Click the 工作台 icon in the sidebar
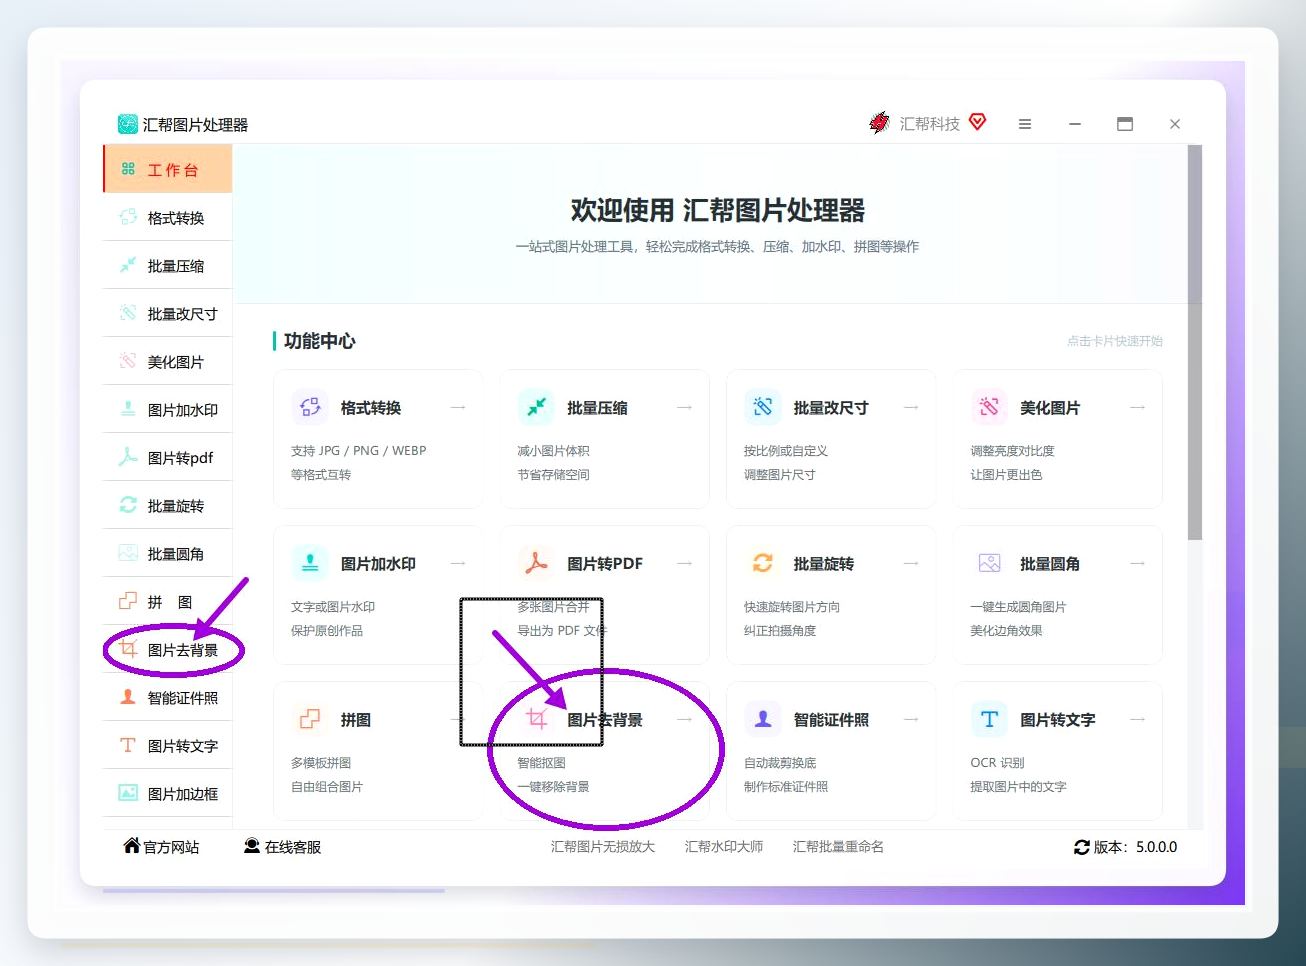Screen dimensions: 1306x966 [x=128, y=169]
